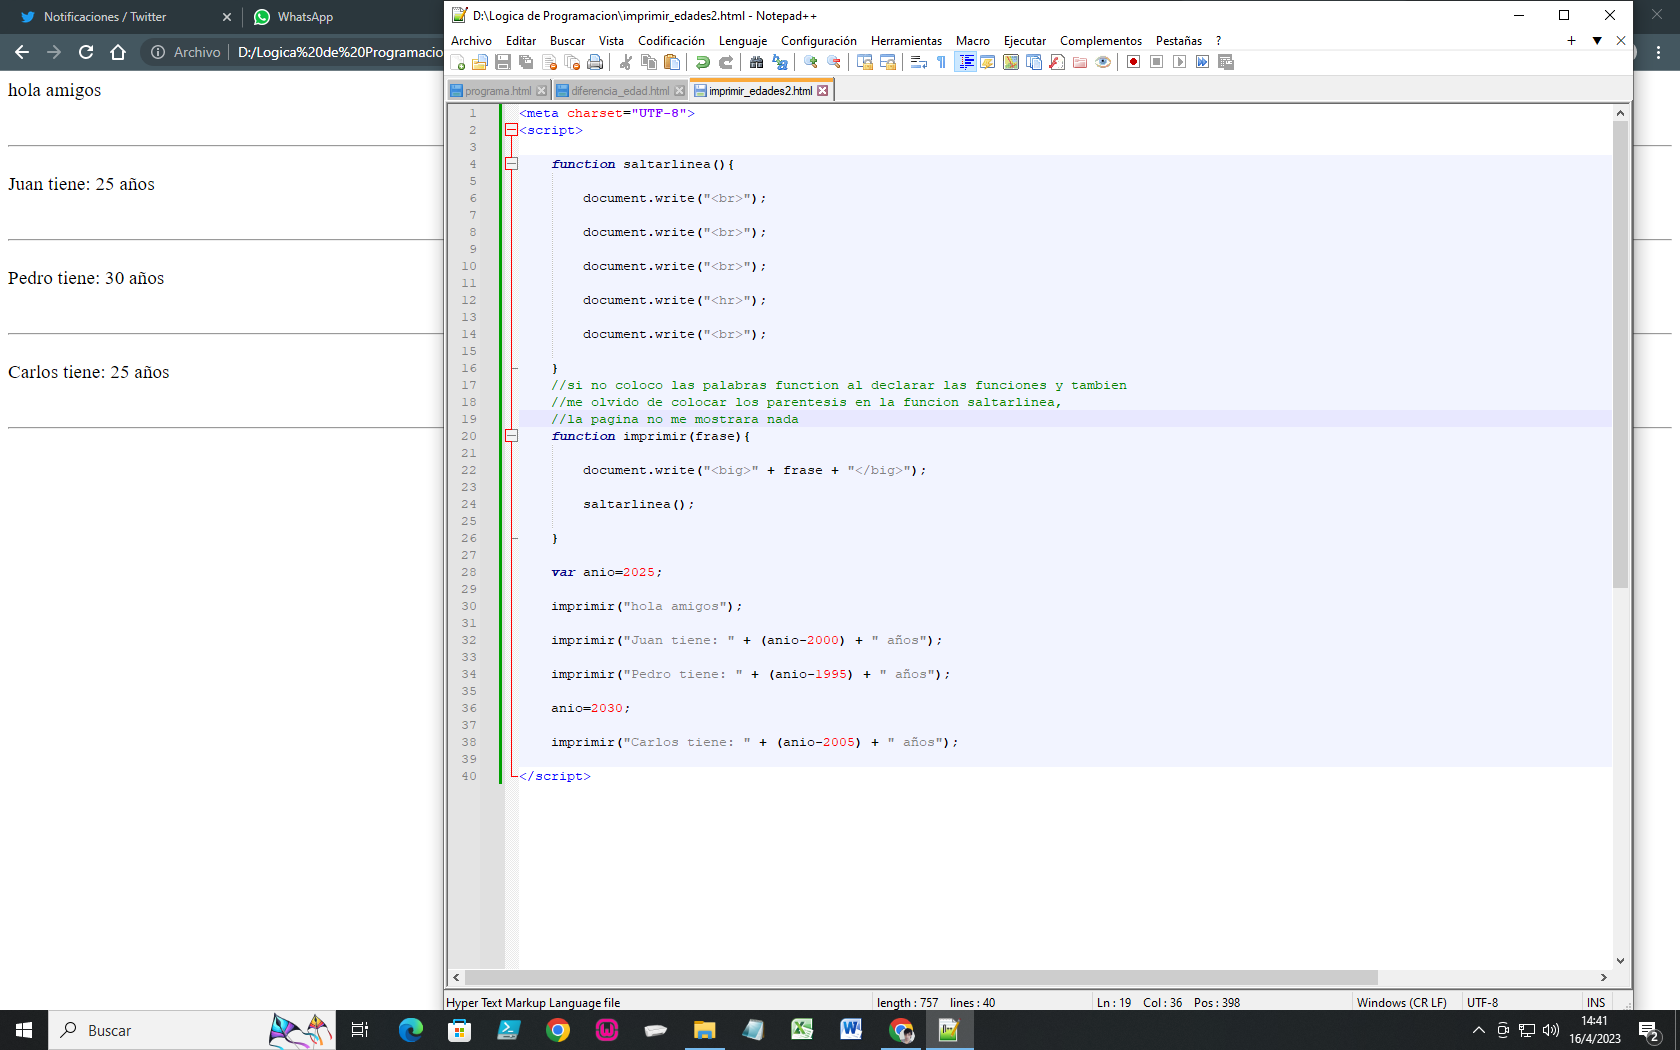The image size is (1680, 1050).
Task: Reload the page in the browser
Action: pos(86,52)
